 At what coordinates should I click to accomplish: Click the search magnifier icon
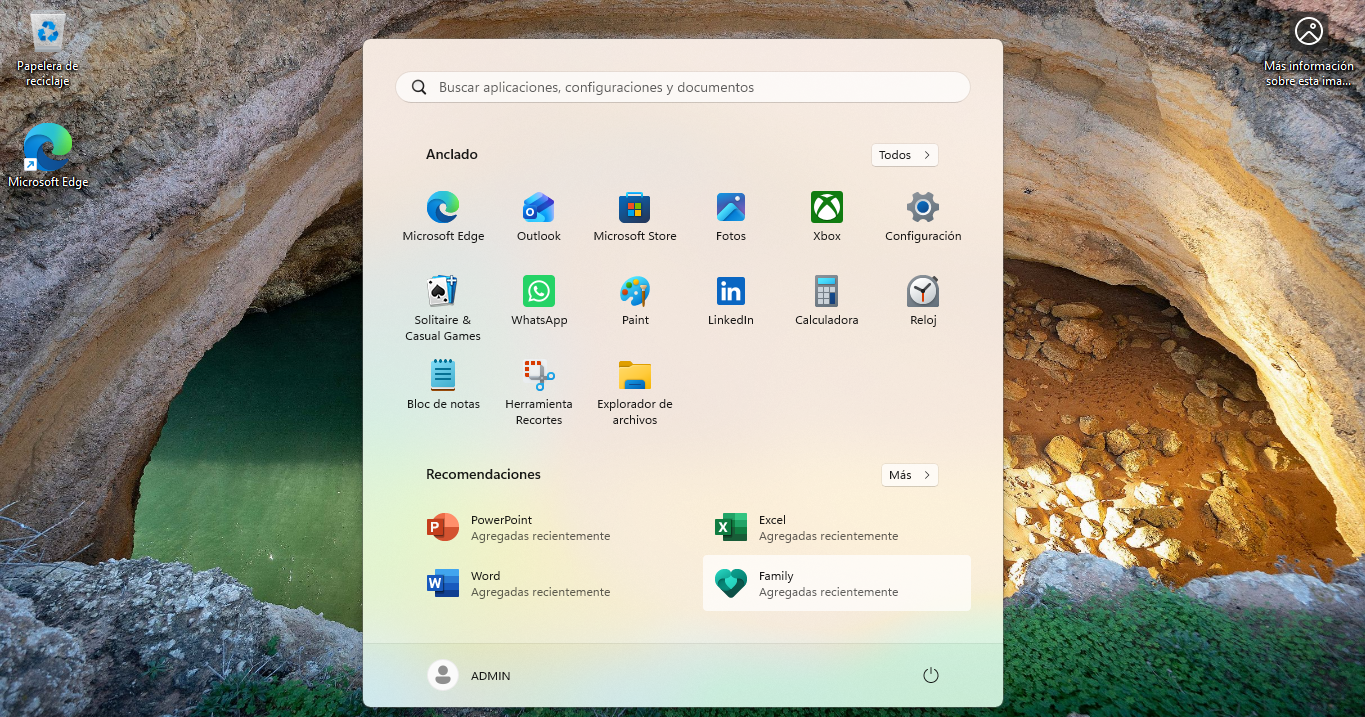[x=419, y=87]
